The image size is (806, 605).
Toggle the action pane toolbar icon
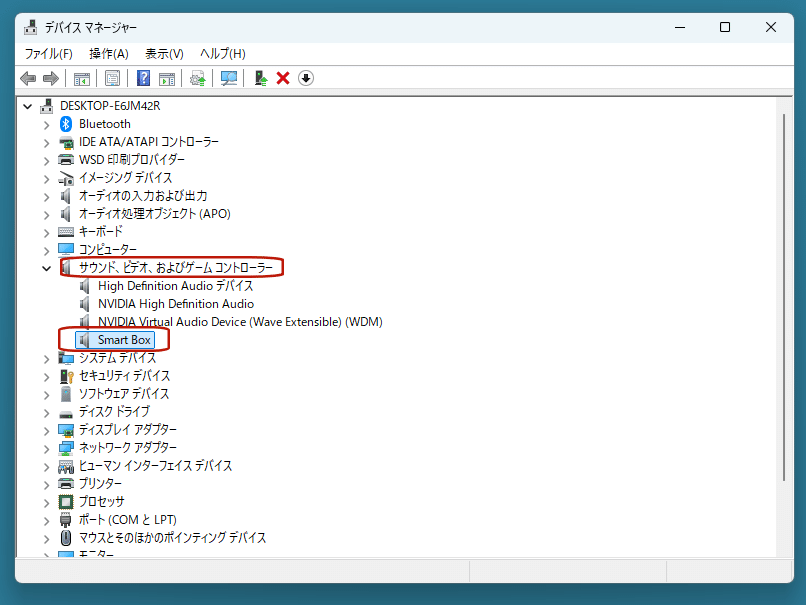pyautogui.click(x=167, y=78)
